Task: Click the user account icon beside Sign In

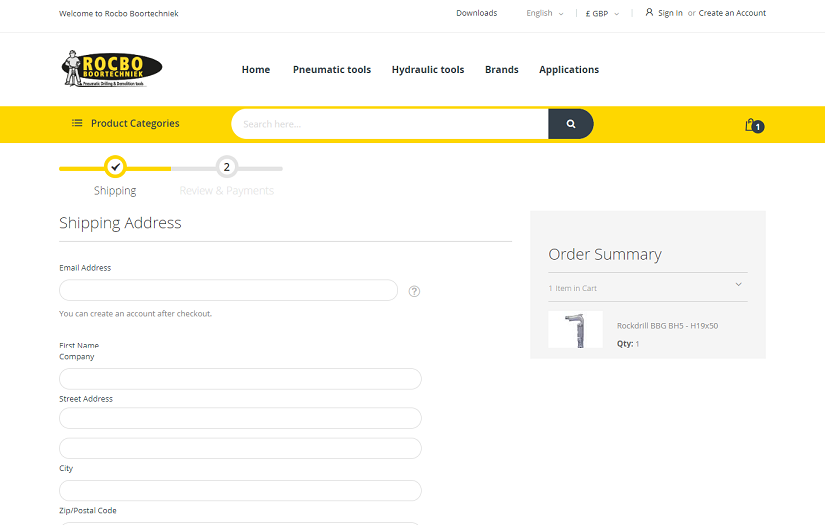Action: [649, 12]
